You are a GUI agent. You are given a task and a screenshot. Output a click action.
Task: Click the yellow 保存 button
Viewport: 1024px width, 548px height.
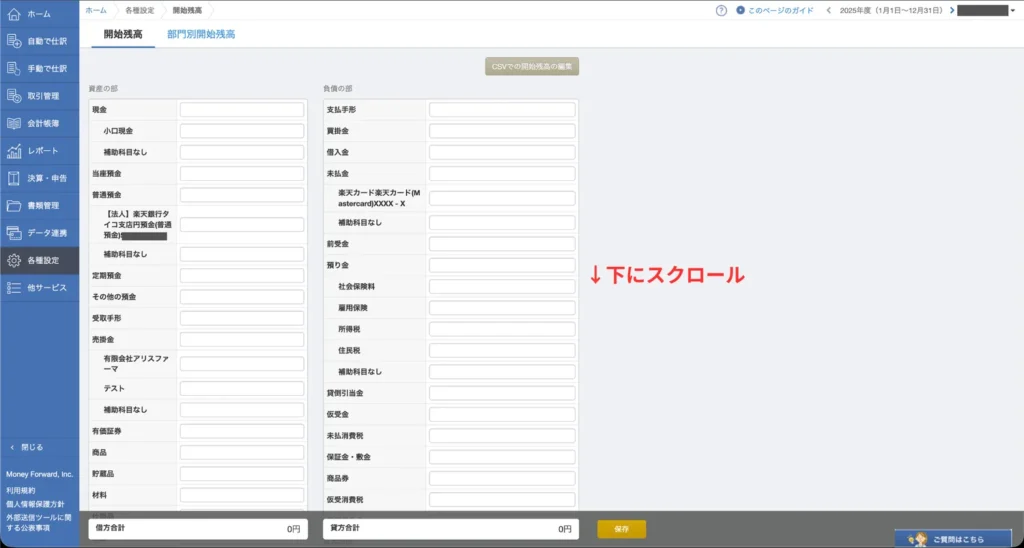tap(622, 529)
